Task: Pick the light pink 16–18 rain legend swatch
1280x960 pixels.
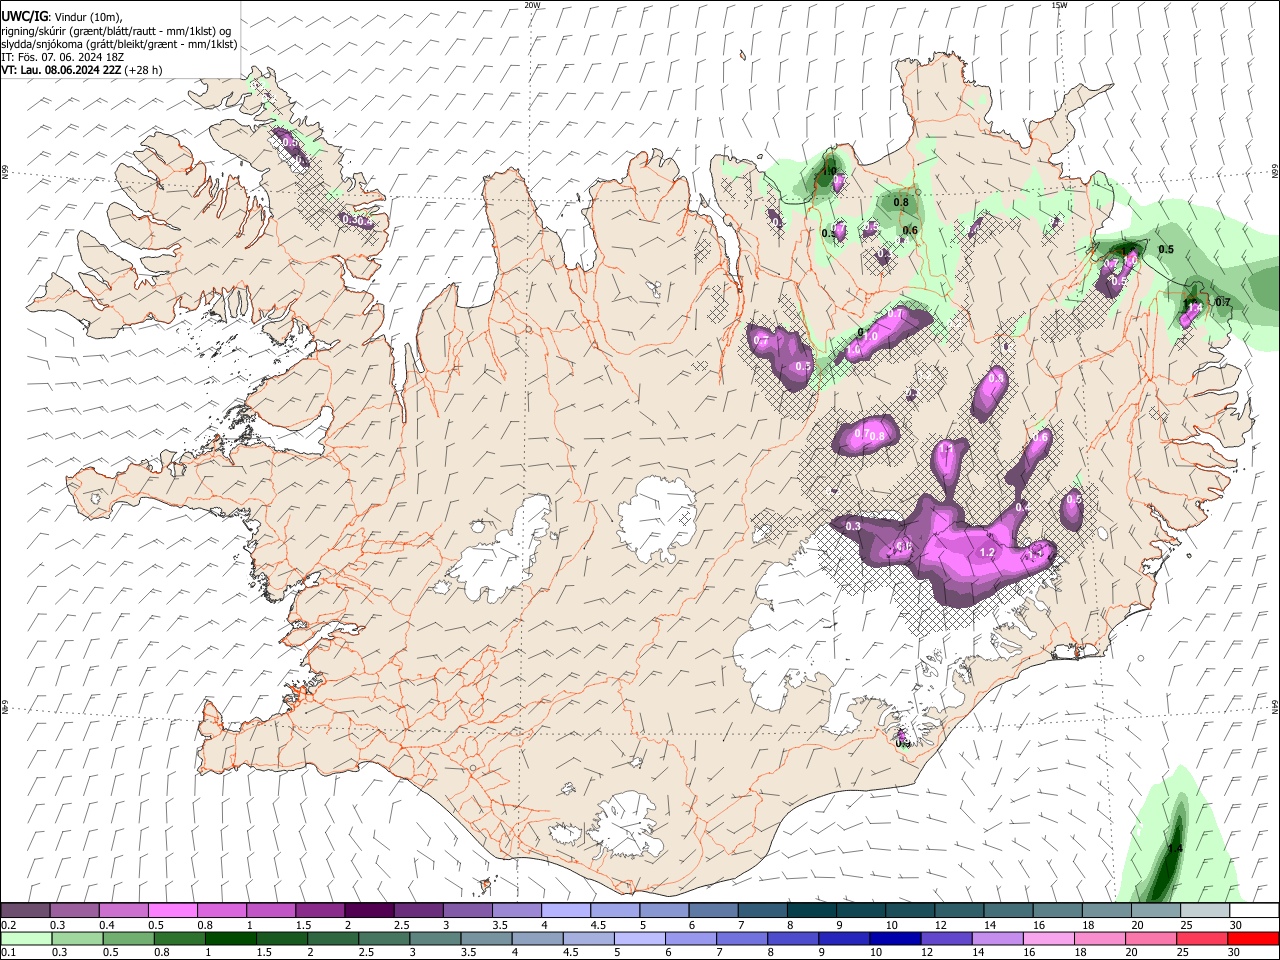Action: pyautogui.click(x=1048, y=938)
